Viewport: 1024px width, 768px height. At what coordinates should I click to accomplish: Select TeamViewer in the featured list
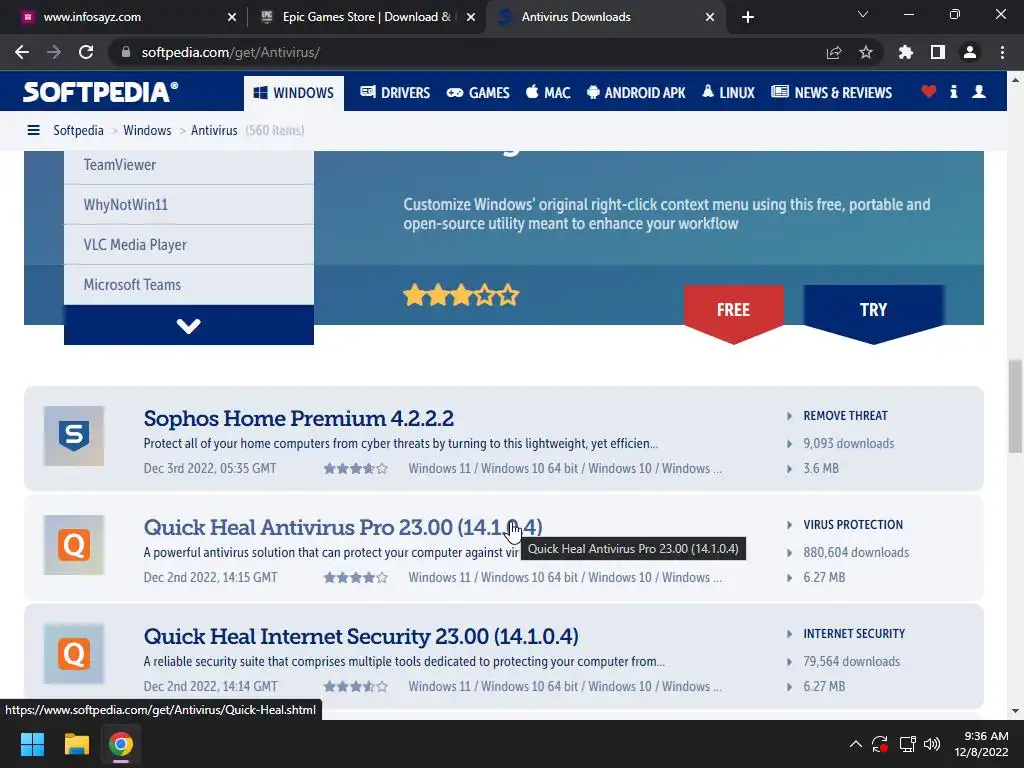(x=189, y=165)
